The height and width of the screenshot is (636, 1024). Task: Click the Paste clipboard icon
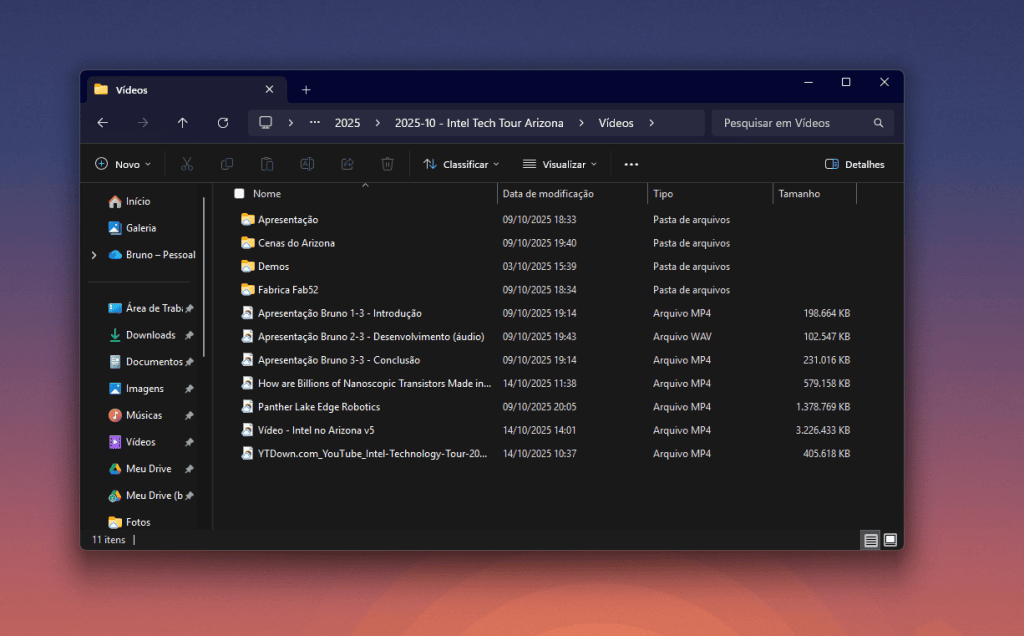tap(267, 164)
